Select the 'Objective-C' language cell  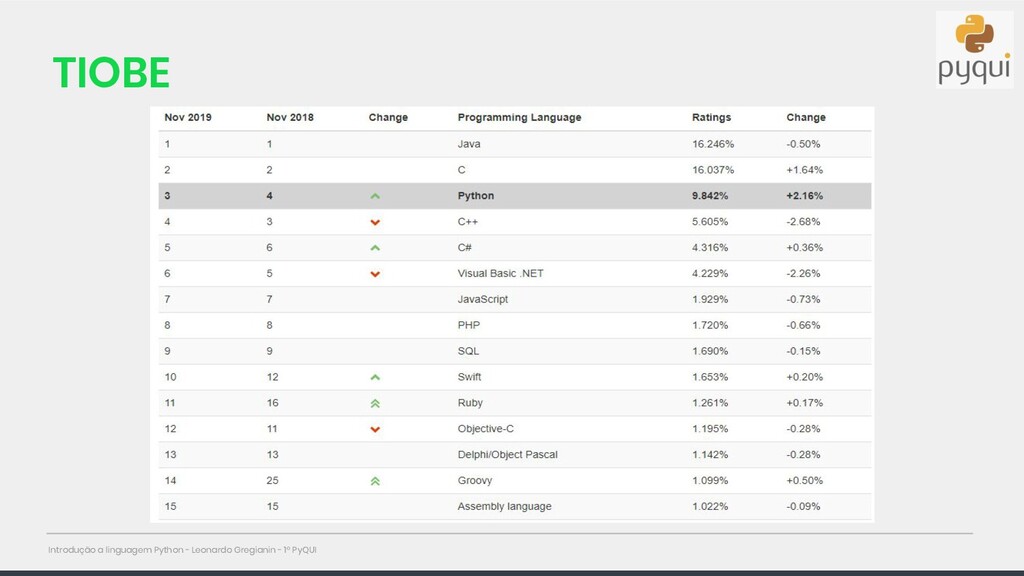point(485,428)
